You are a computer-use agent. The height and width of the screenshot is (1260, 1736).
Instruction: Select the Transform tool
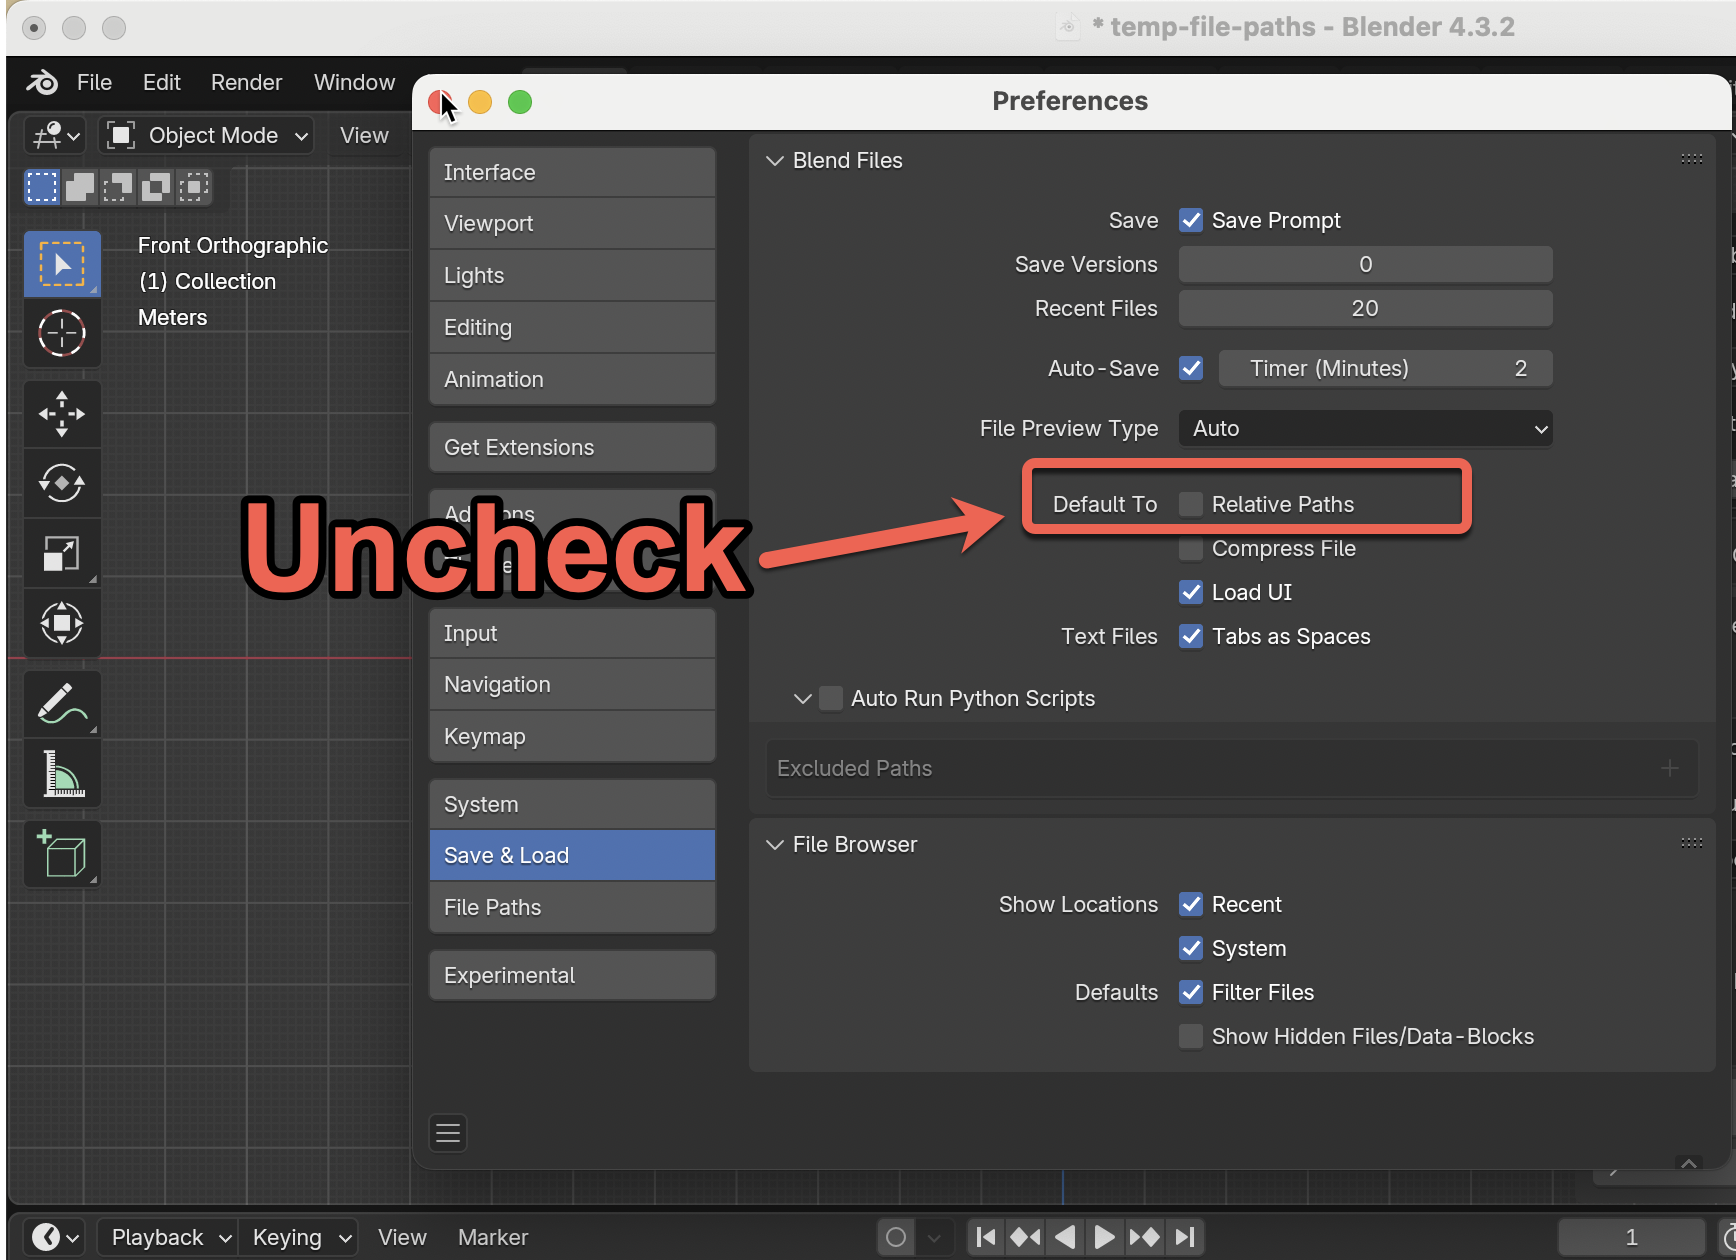coord(62,623)
